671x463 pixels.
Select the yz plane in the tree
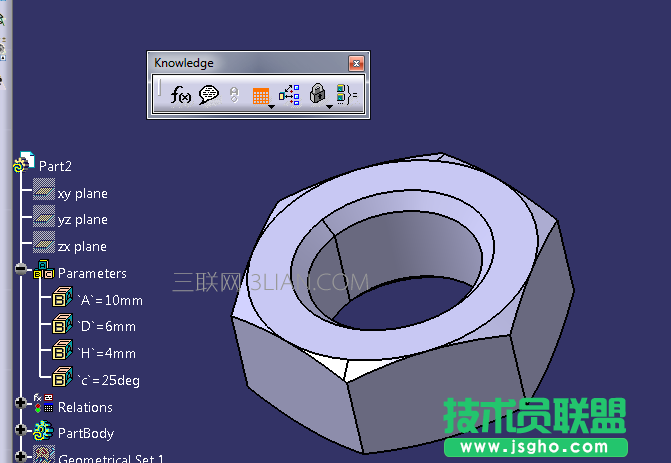coord(82,219)
